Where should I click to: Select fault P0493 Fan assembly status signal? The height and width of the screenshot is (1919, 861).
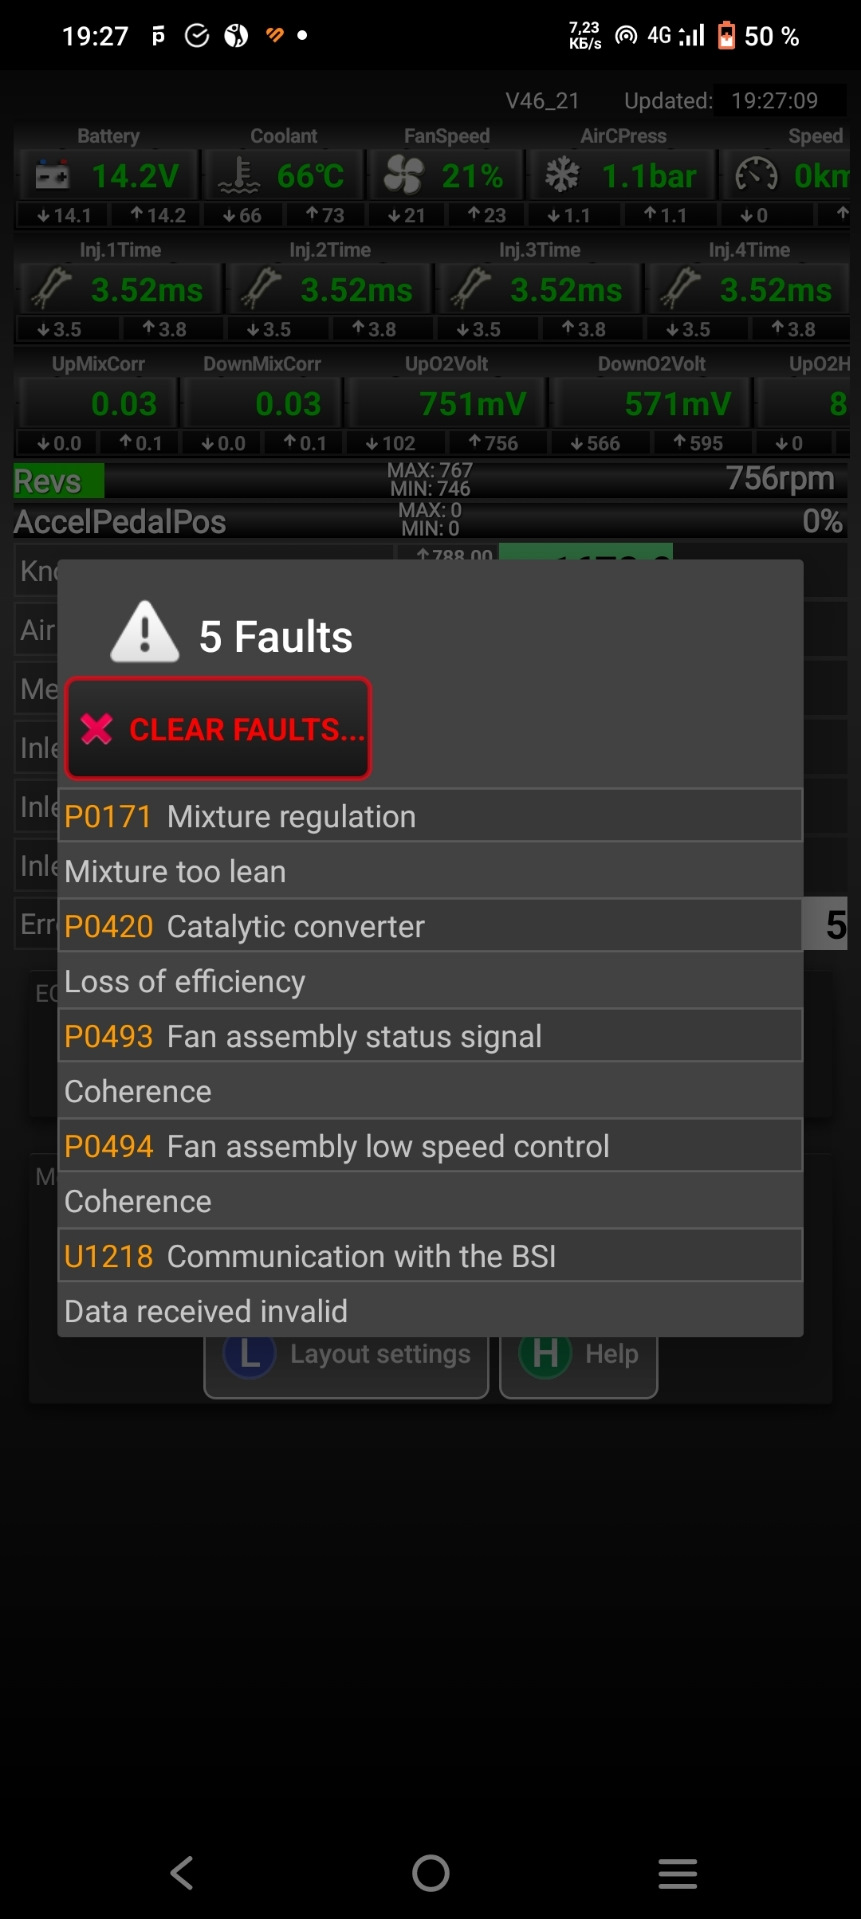click(430, 1036)
